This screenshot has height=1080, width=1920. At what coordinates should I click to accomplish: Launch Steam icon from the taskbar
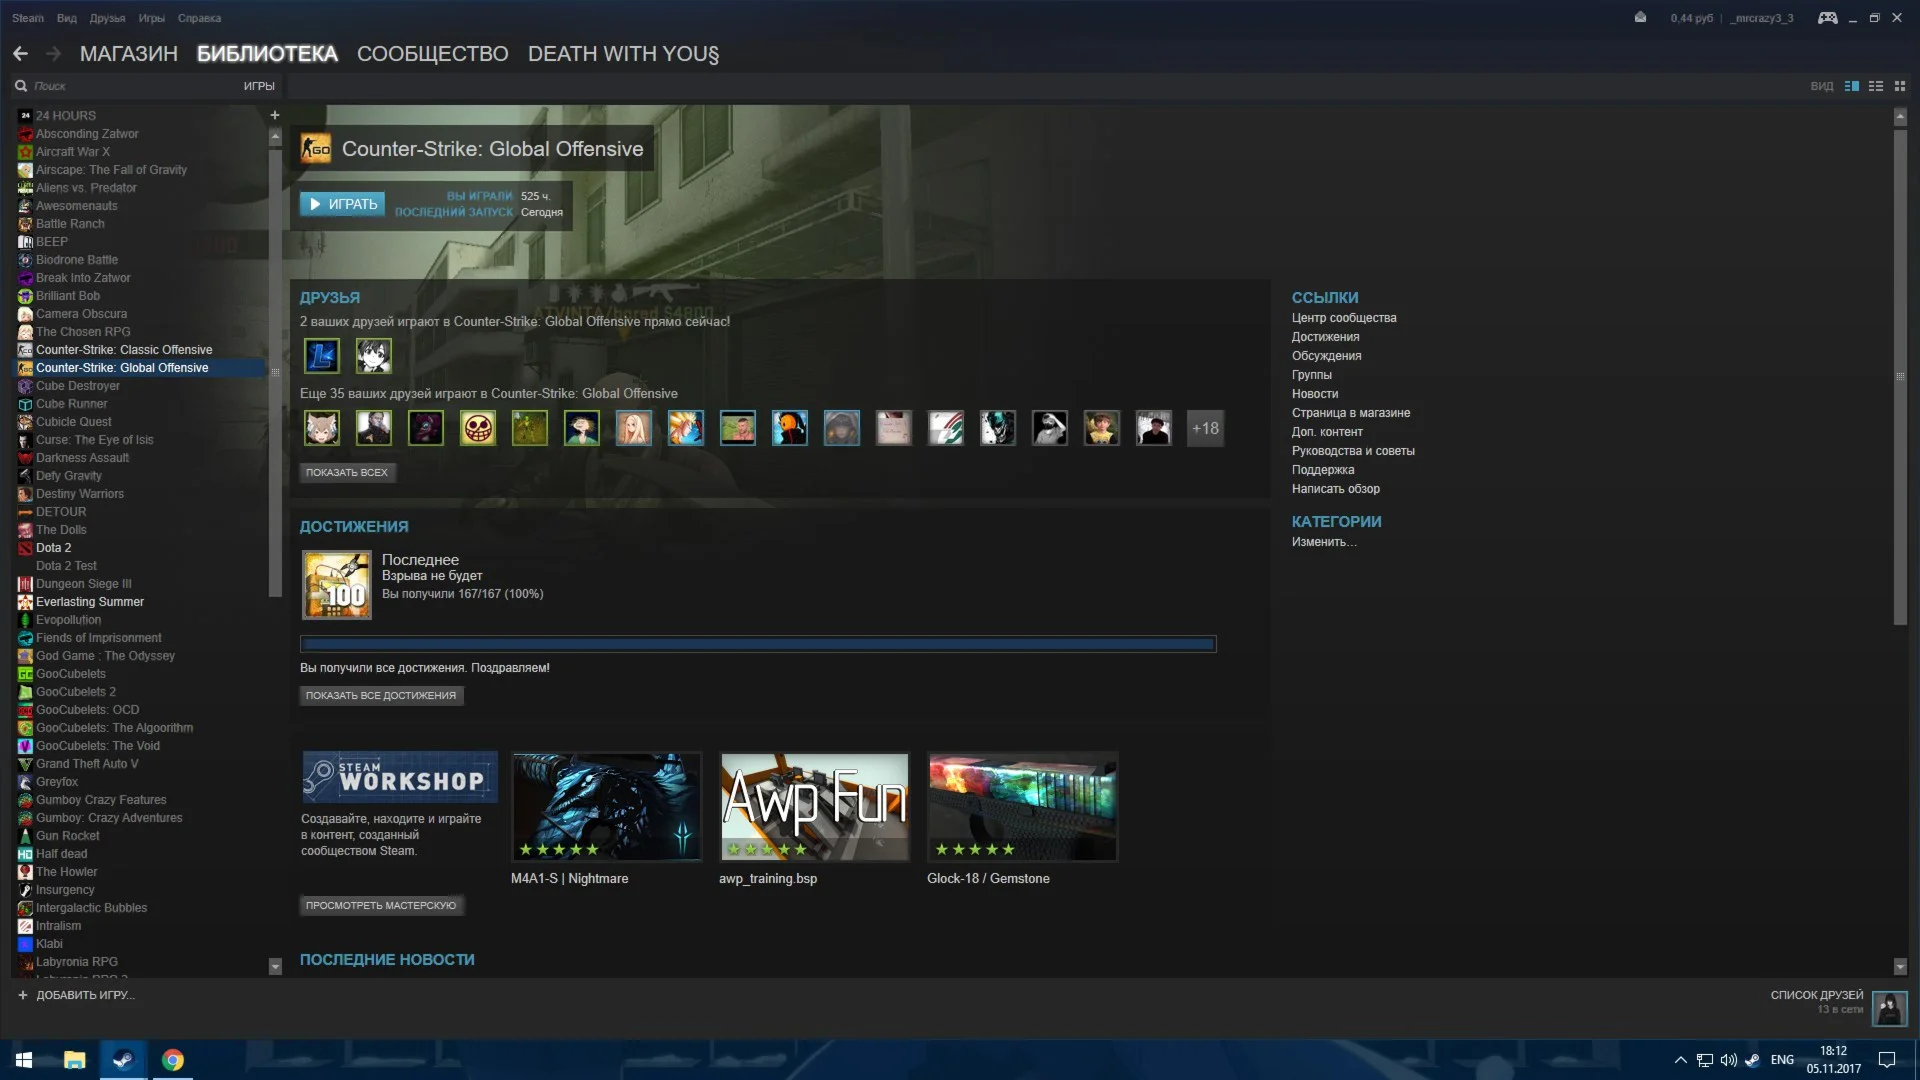pos(122,1060)
